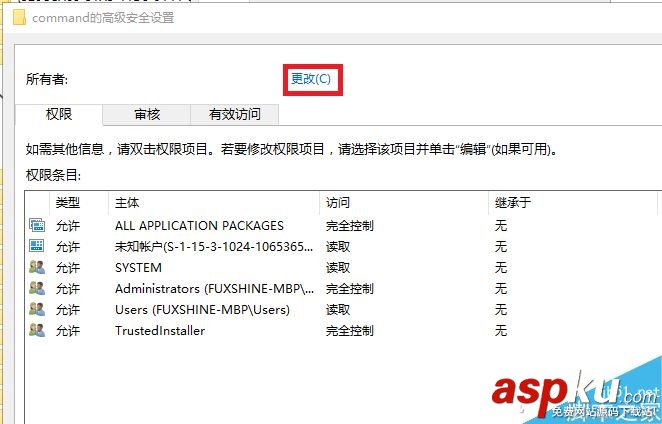Click 读取 in the SYSTEM row
Viewport: 662px width, 424px height.
click(338, 268)
